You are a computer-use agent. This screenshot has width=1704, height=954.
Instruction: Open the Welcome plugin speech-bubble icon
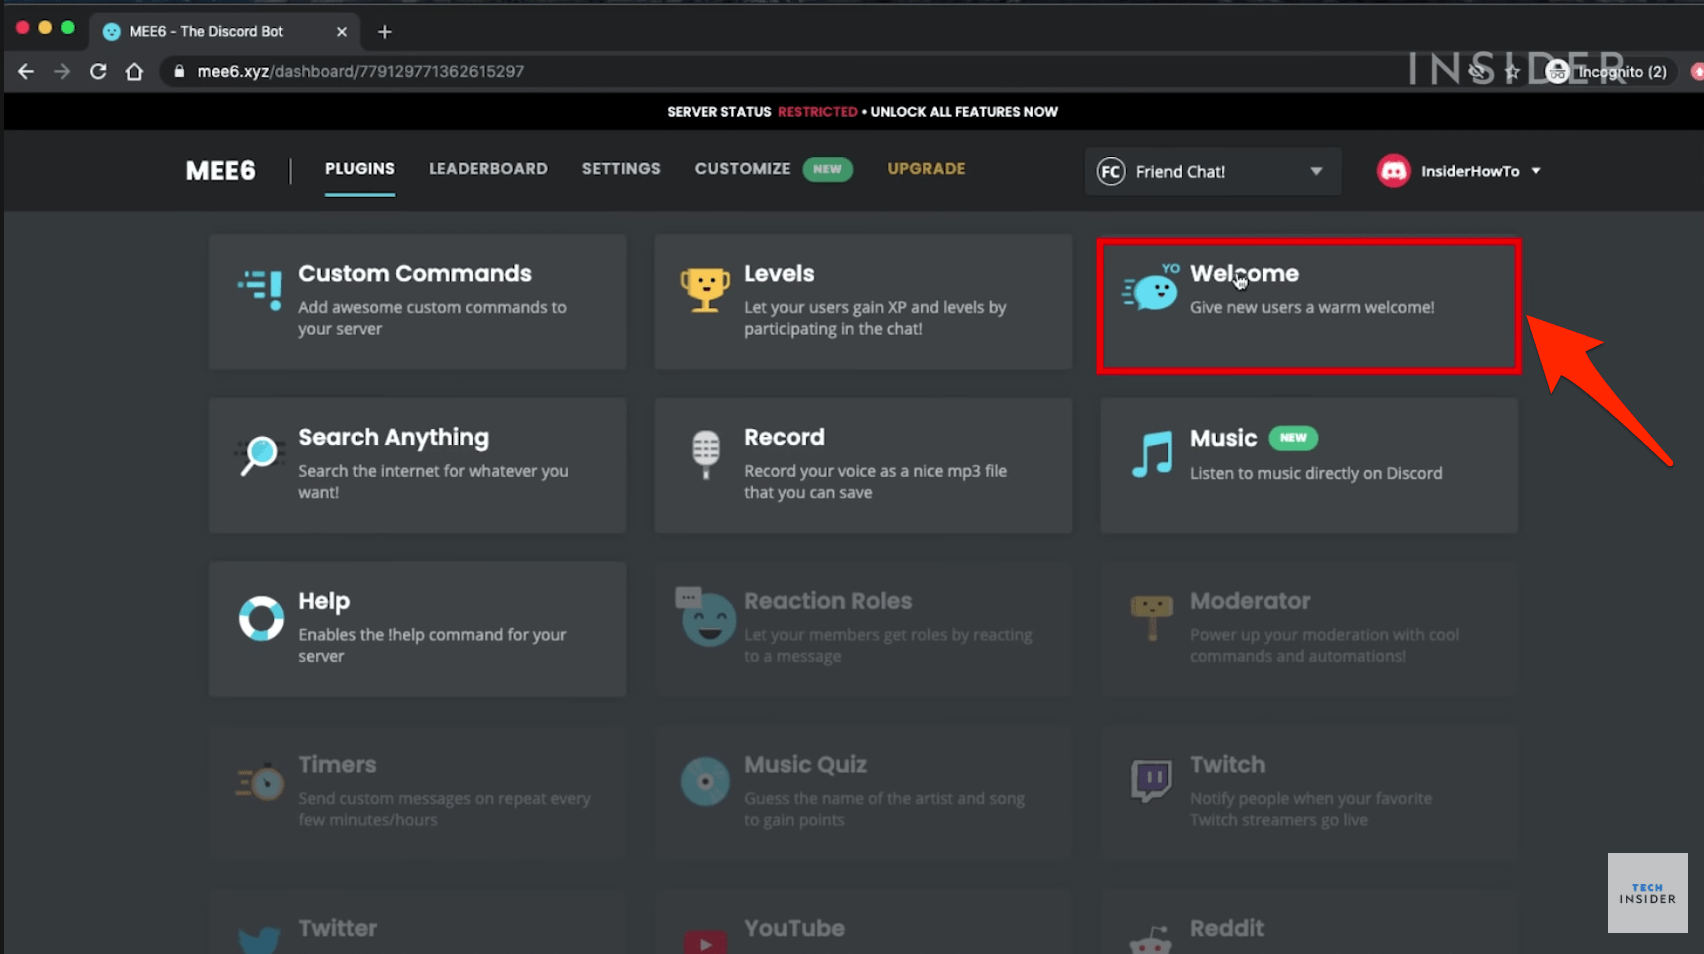tap(1150, 288)
